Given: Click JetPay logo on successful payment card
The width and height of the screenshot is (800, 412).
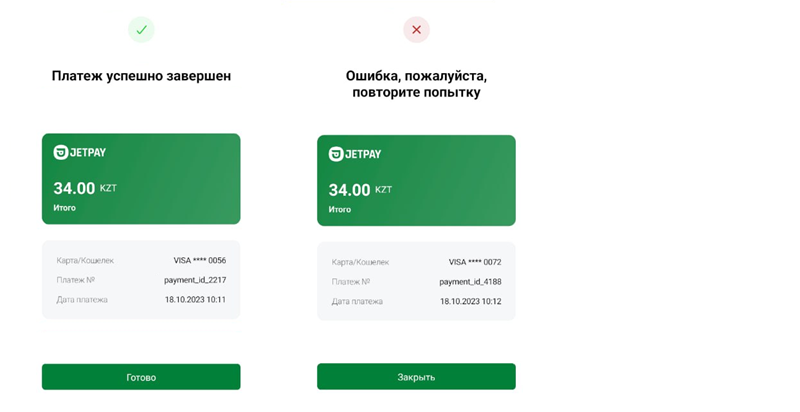Looking at the screenshot, I should (x=80, y=152).
